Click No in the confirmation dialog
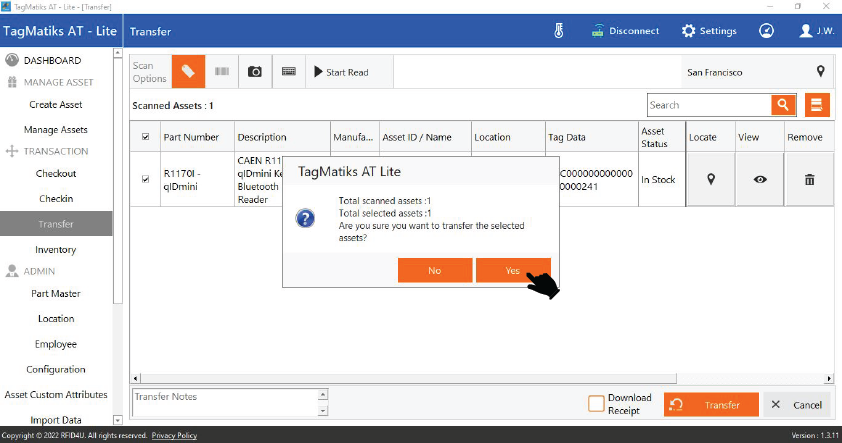This screenshot has height=443, width=842. (x=434, y=270)
